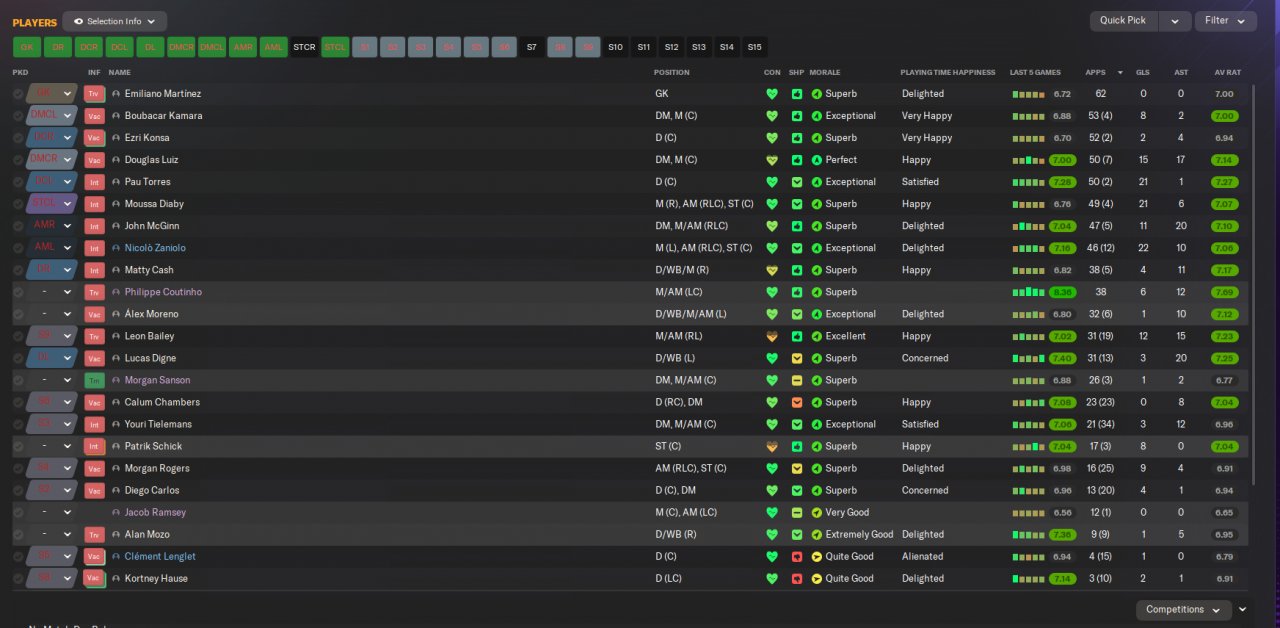This screenshot has height=628, width=1280.
Task: Select the DMCR position chip
Action: point(181,47)
